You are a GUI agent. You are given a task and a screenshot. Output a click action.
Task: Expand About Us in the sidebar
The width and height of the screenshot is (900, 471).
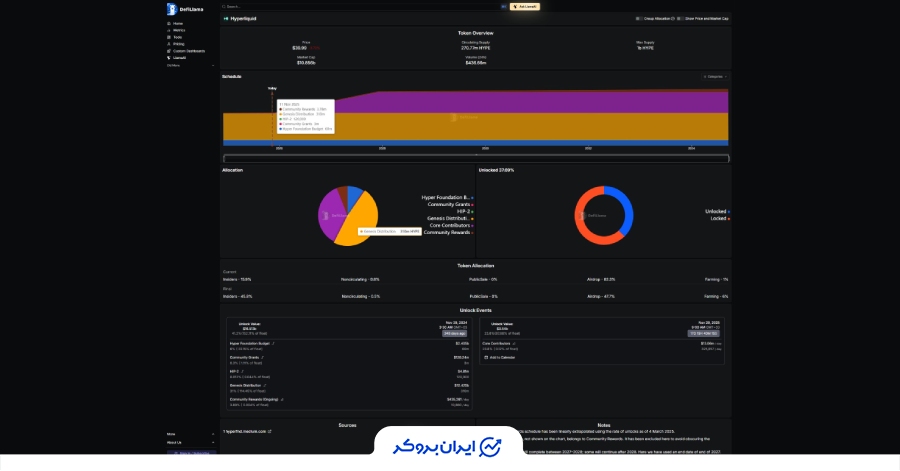175,442
